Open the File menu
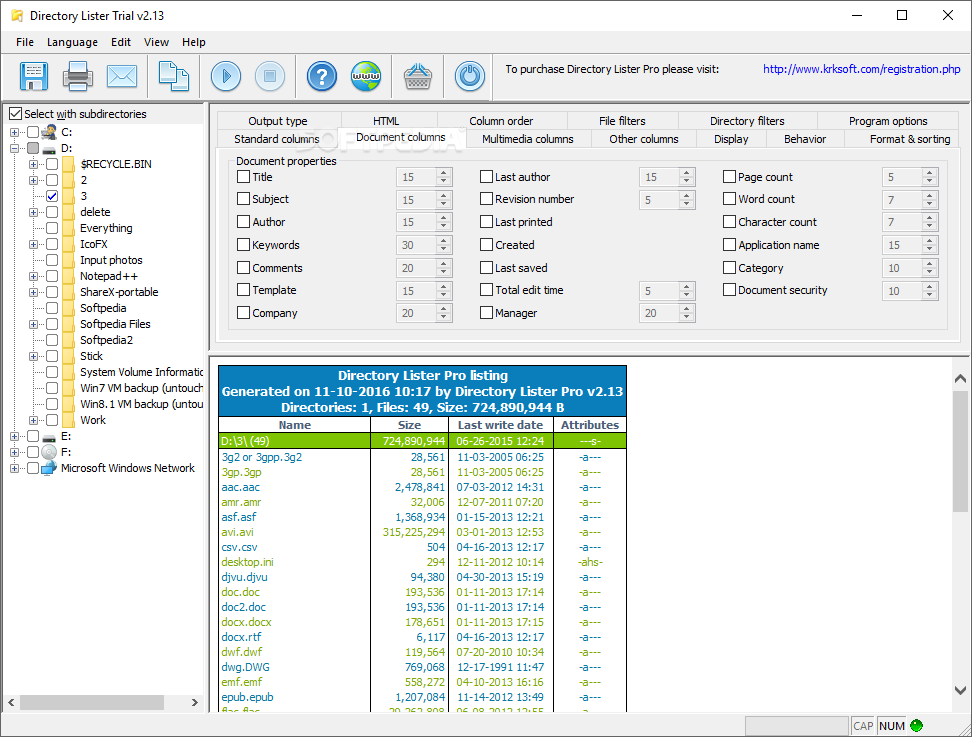Image resolution: width=972 pixels, height=737 pixels. (x=25, y=42)
